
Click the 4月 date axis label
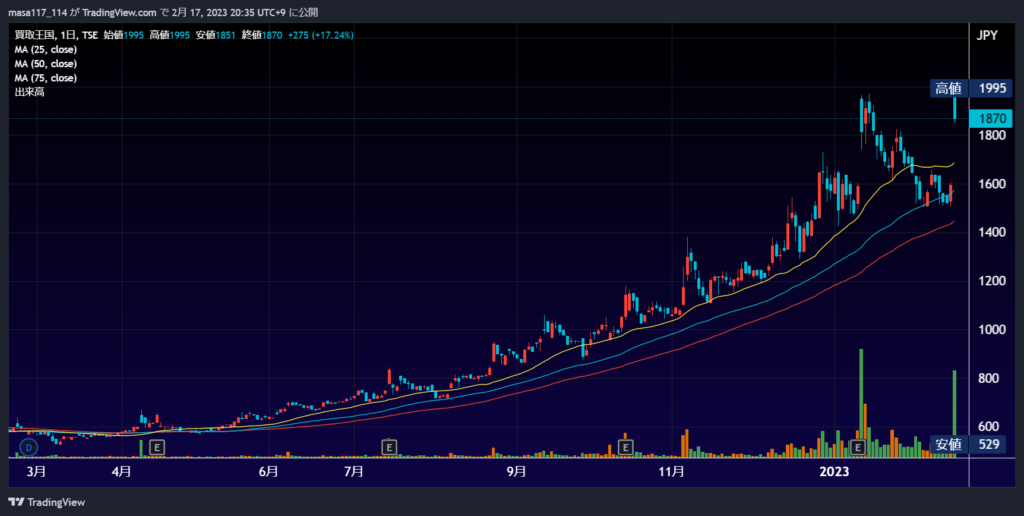(121, 472)
